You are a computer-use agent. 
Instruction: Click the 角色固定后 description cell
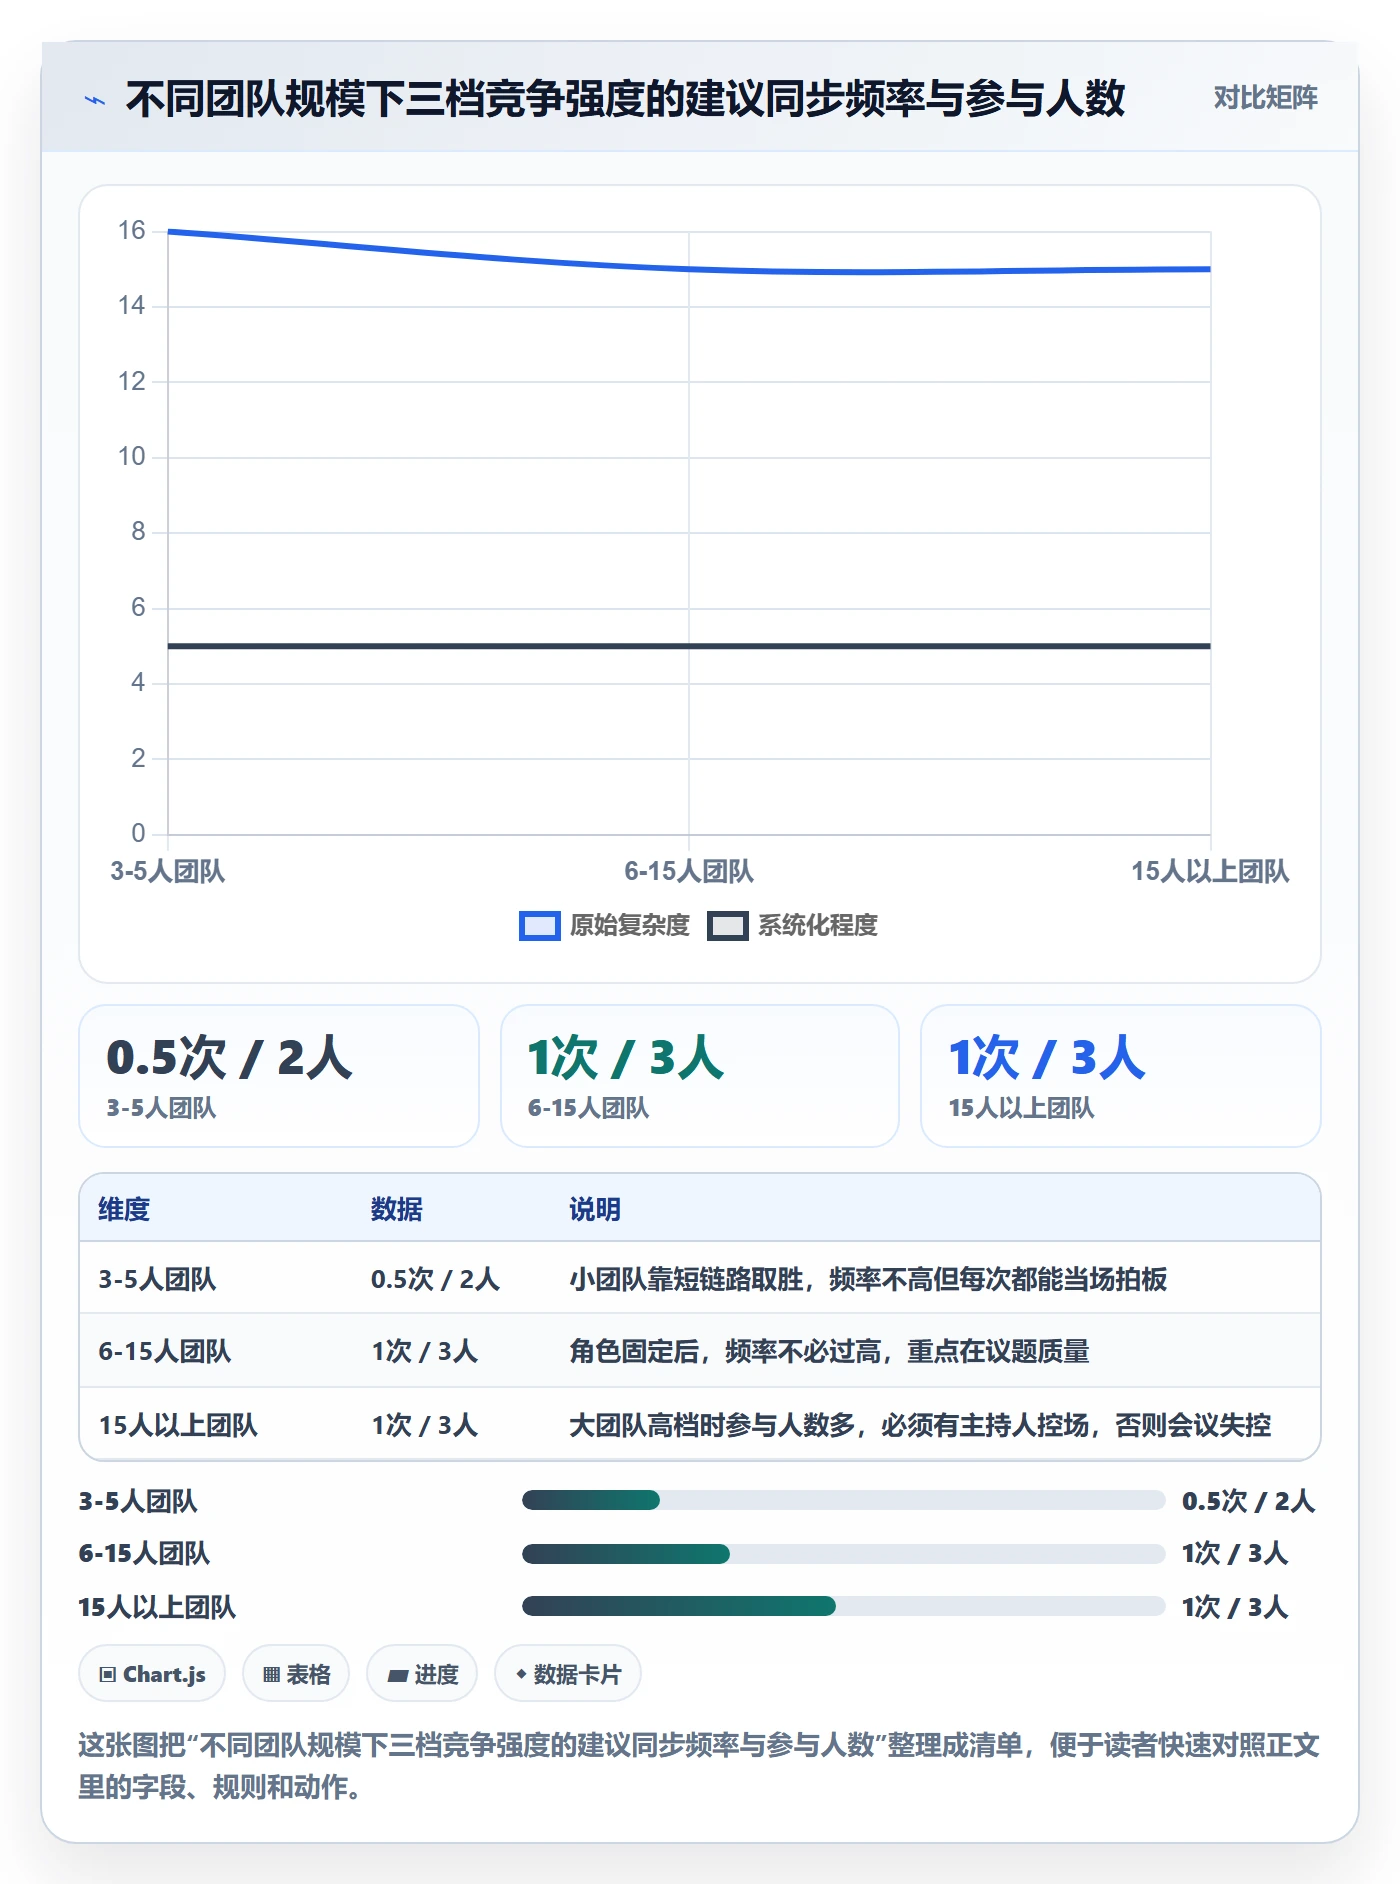pyautogui.click(x=829, y=1351)
